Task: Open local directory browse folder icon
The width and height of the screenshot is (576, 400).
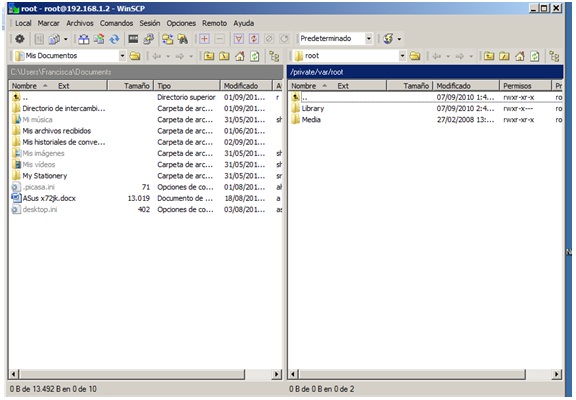Action: [135, 56]
